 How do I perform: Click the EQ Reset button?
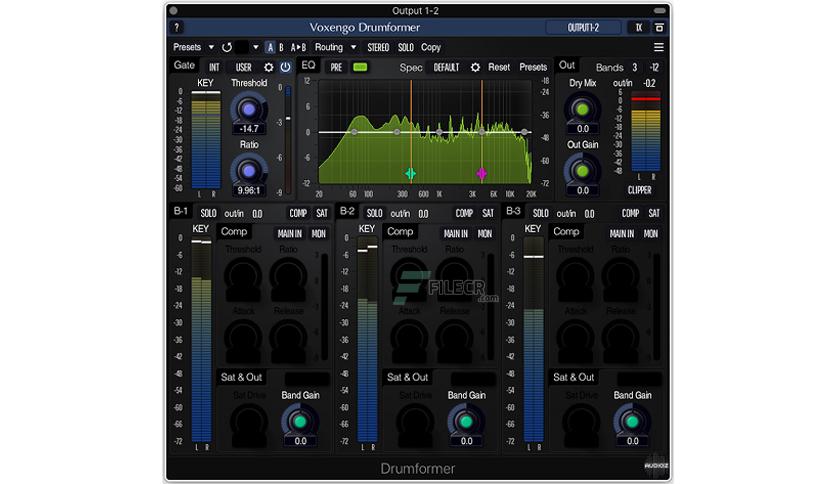click(x=499, y=68)
